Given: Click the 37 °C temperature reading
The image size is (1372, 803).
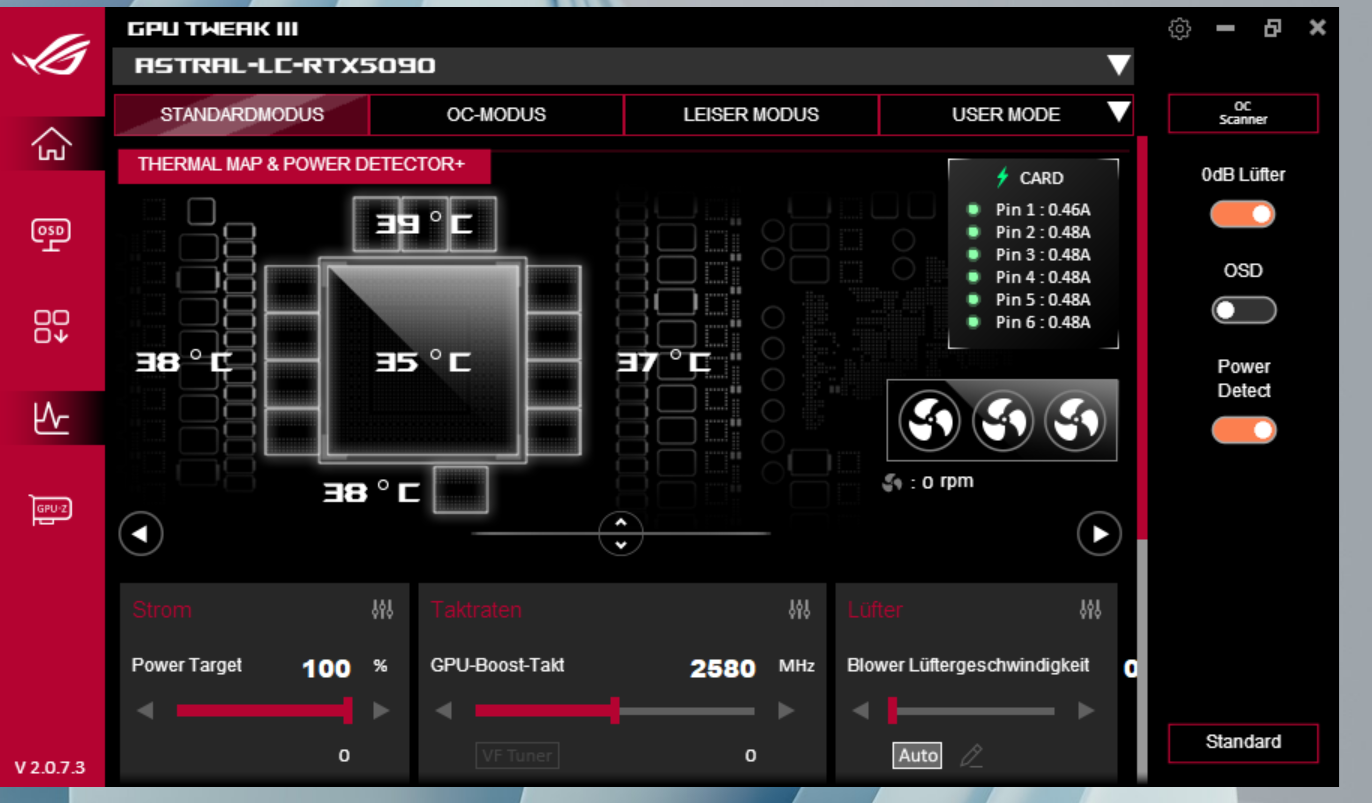Looking at the screenshot, I should pyautogui.click(x=663, y=361).
